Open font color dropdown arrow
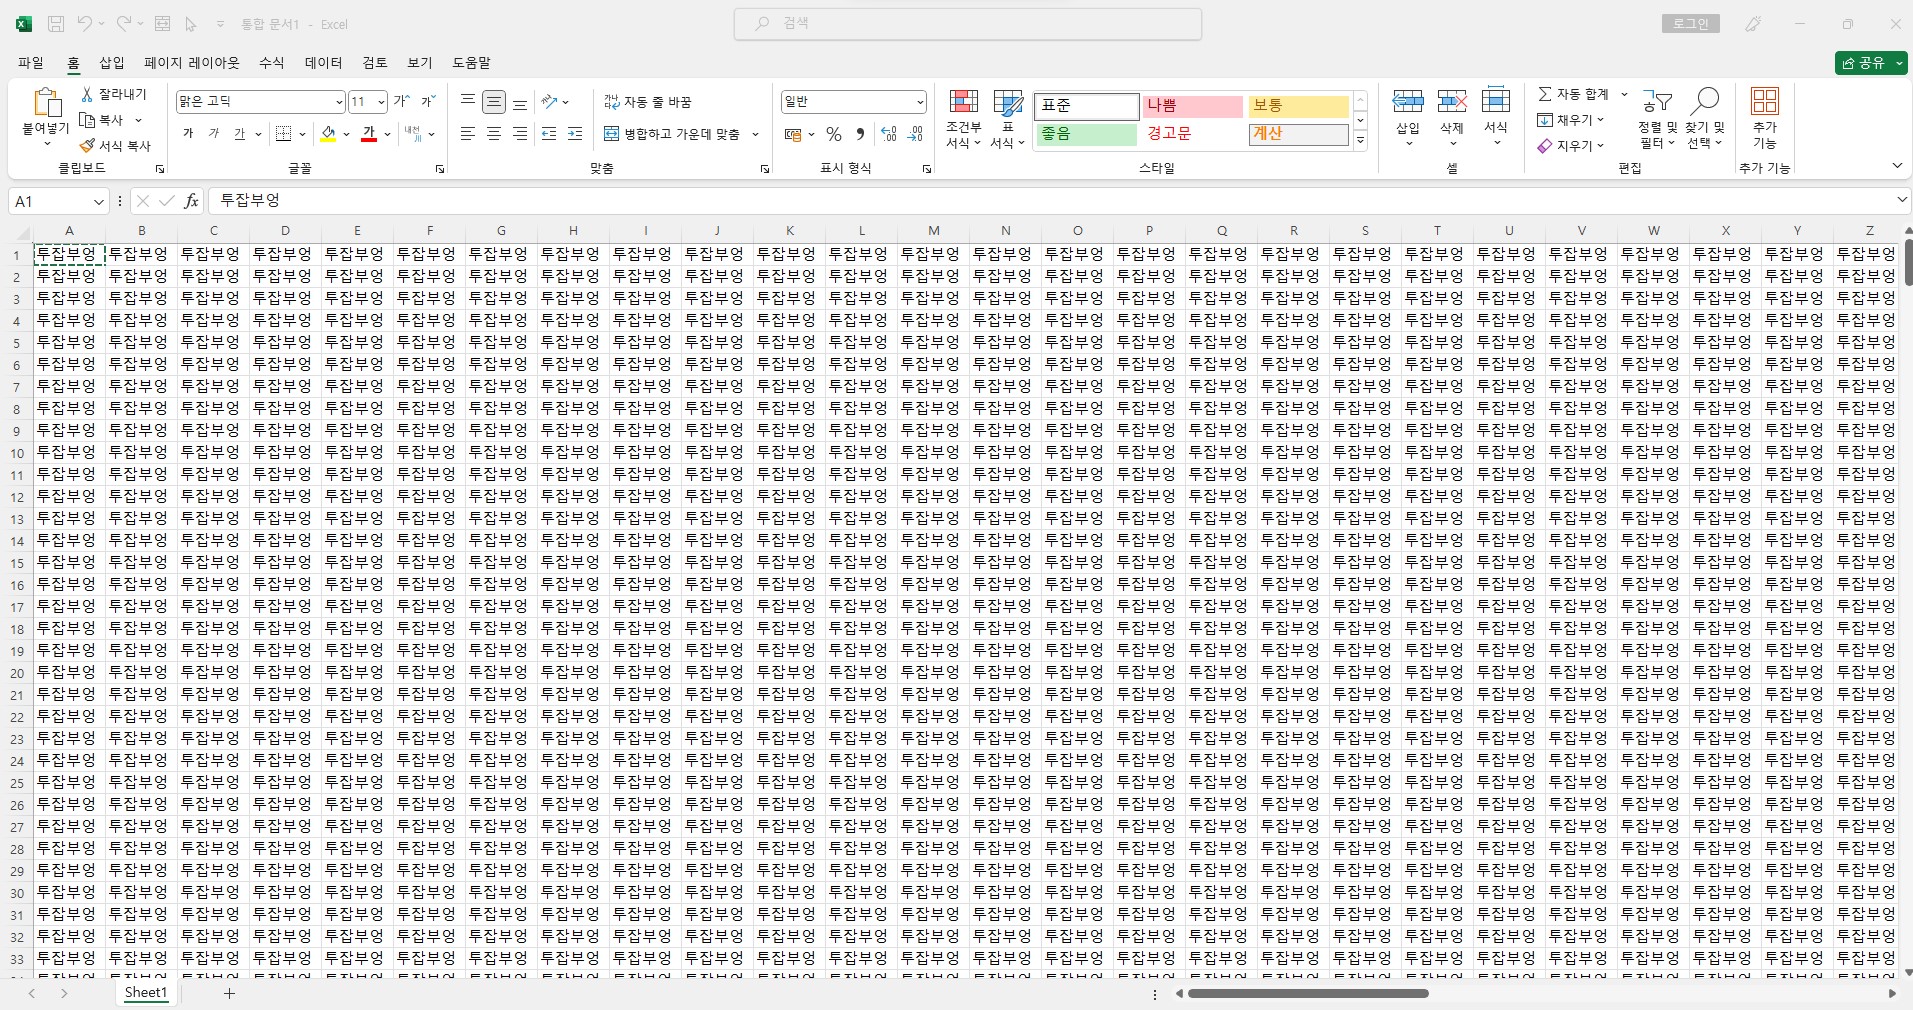Image resolution: width=1913 pixels, height=1010 pixels. pos(388,134)
